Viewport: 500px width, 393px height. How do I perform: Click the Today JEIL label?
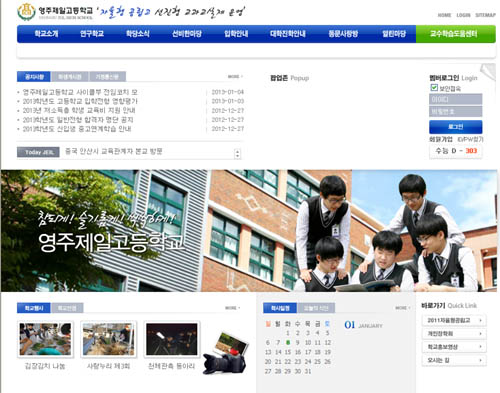pyautogui.click(x=38, y=152)
